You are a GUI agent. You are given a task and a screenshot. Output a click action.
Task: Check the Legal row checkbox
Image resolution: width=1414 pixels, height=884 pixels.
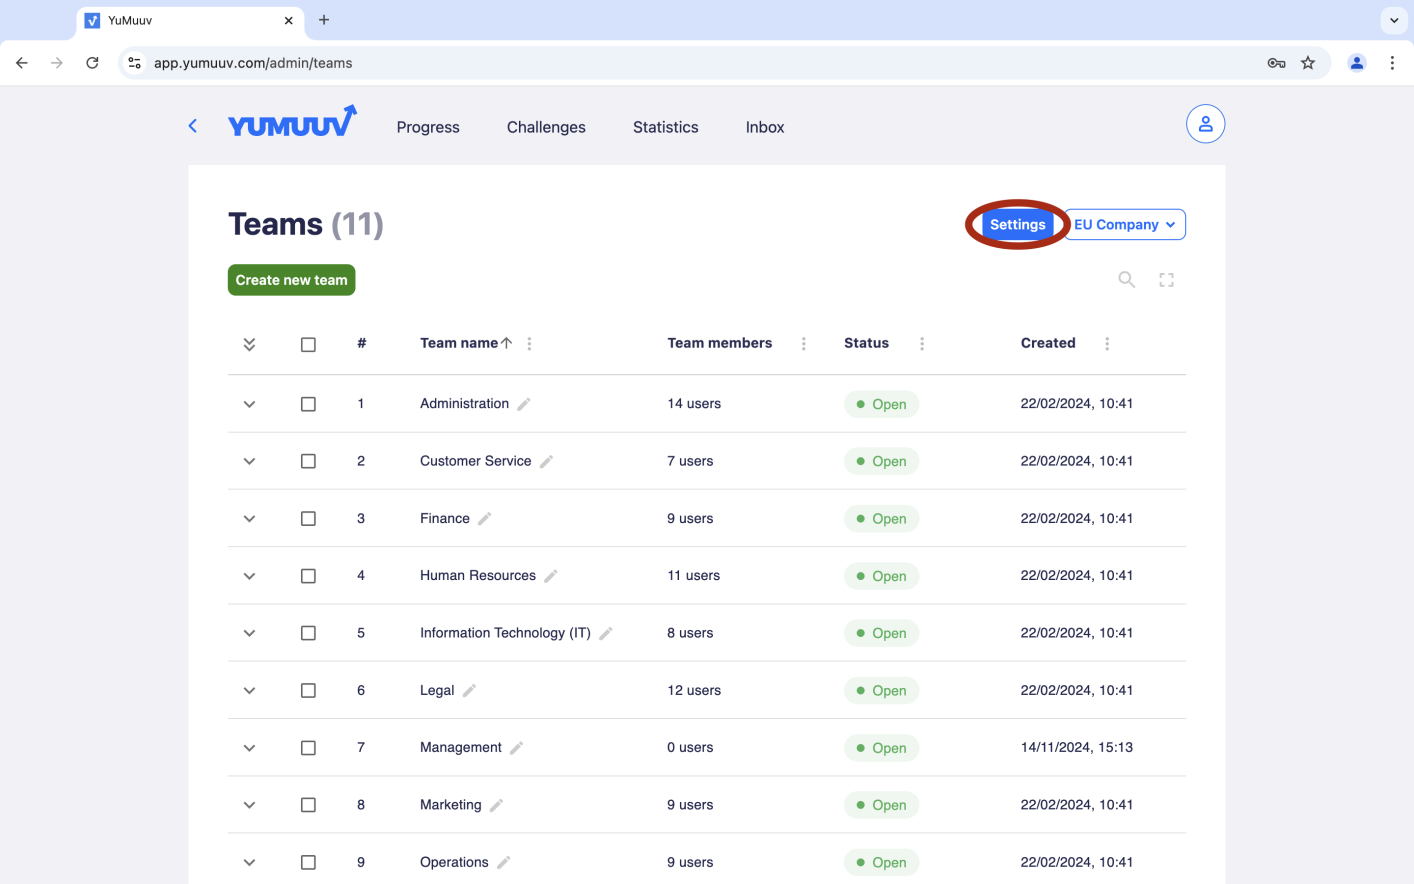[x=308, y=691]
